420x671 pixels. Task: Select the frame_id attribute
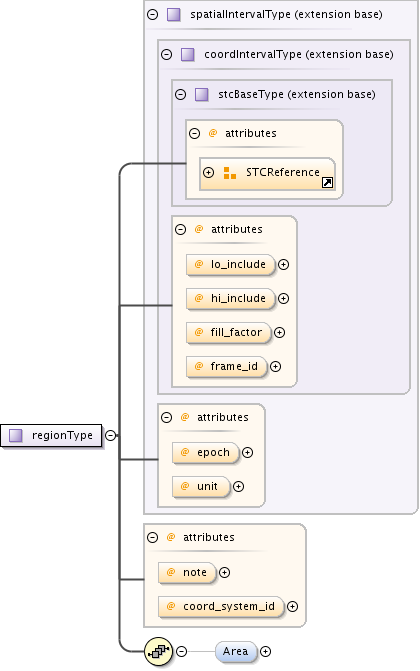pyautogui.click(x=226, y=366)
